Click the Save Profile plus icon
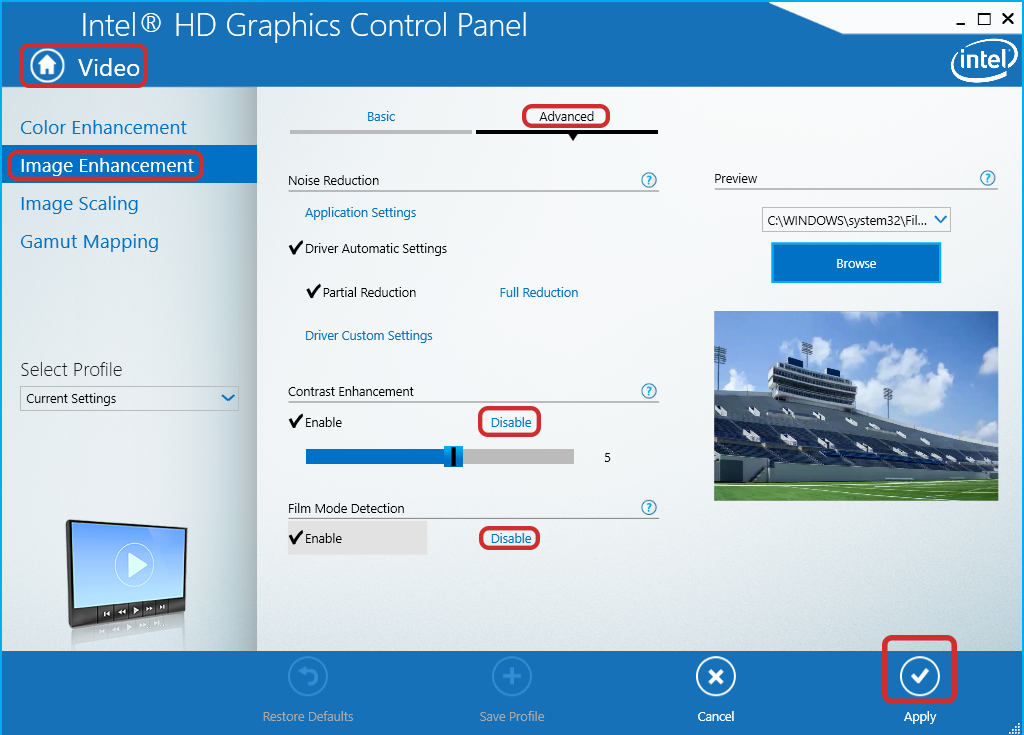 [x=512, y=677]
